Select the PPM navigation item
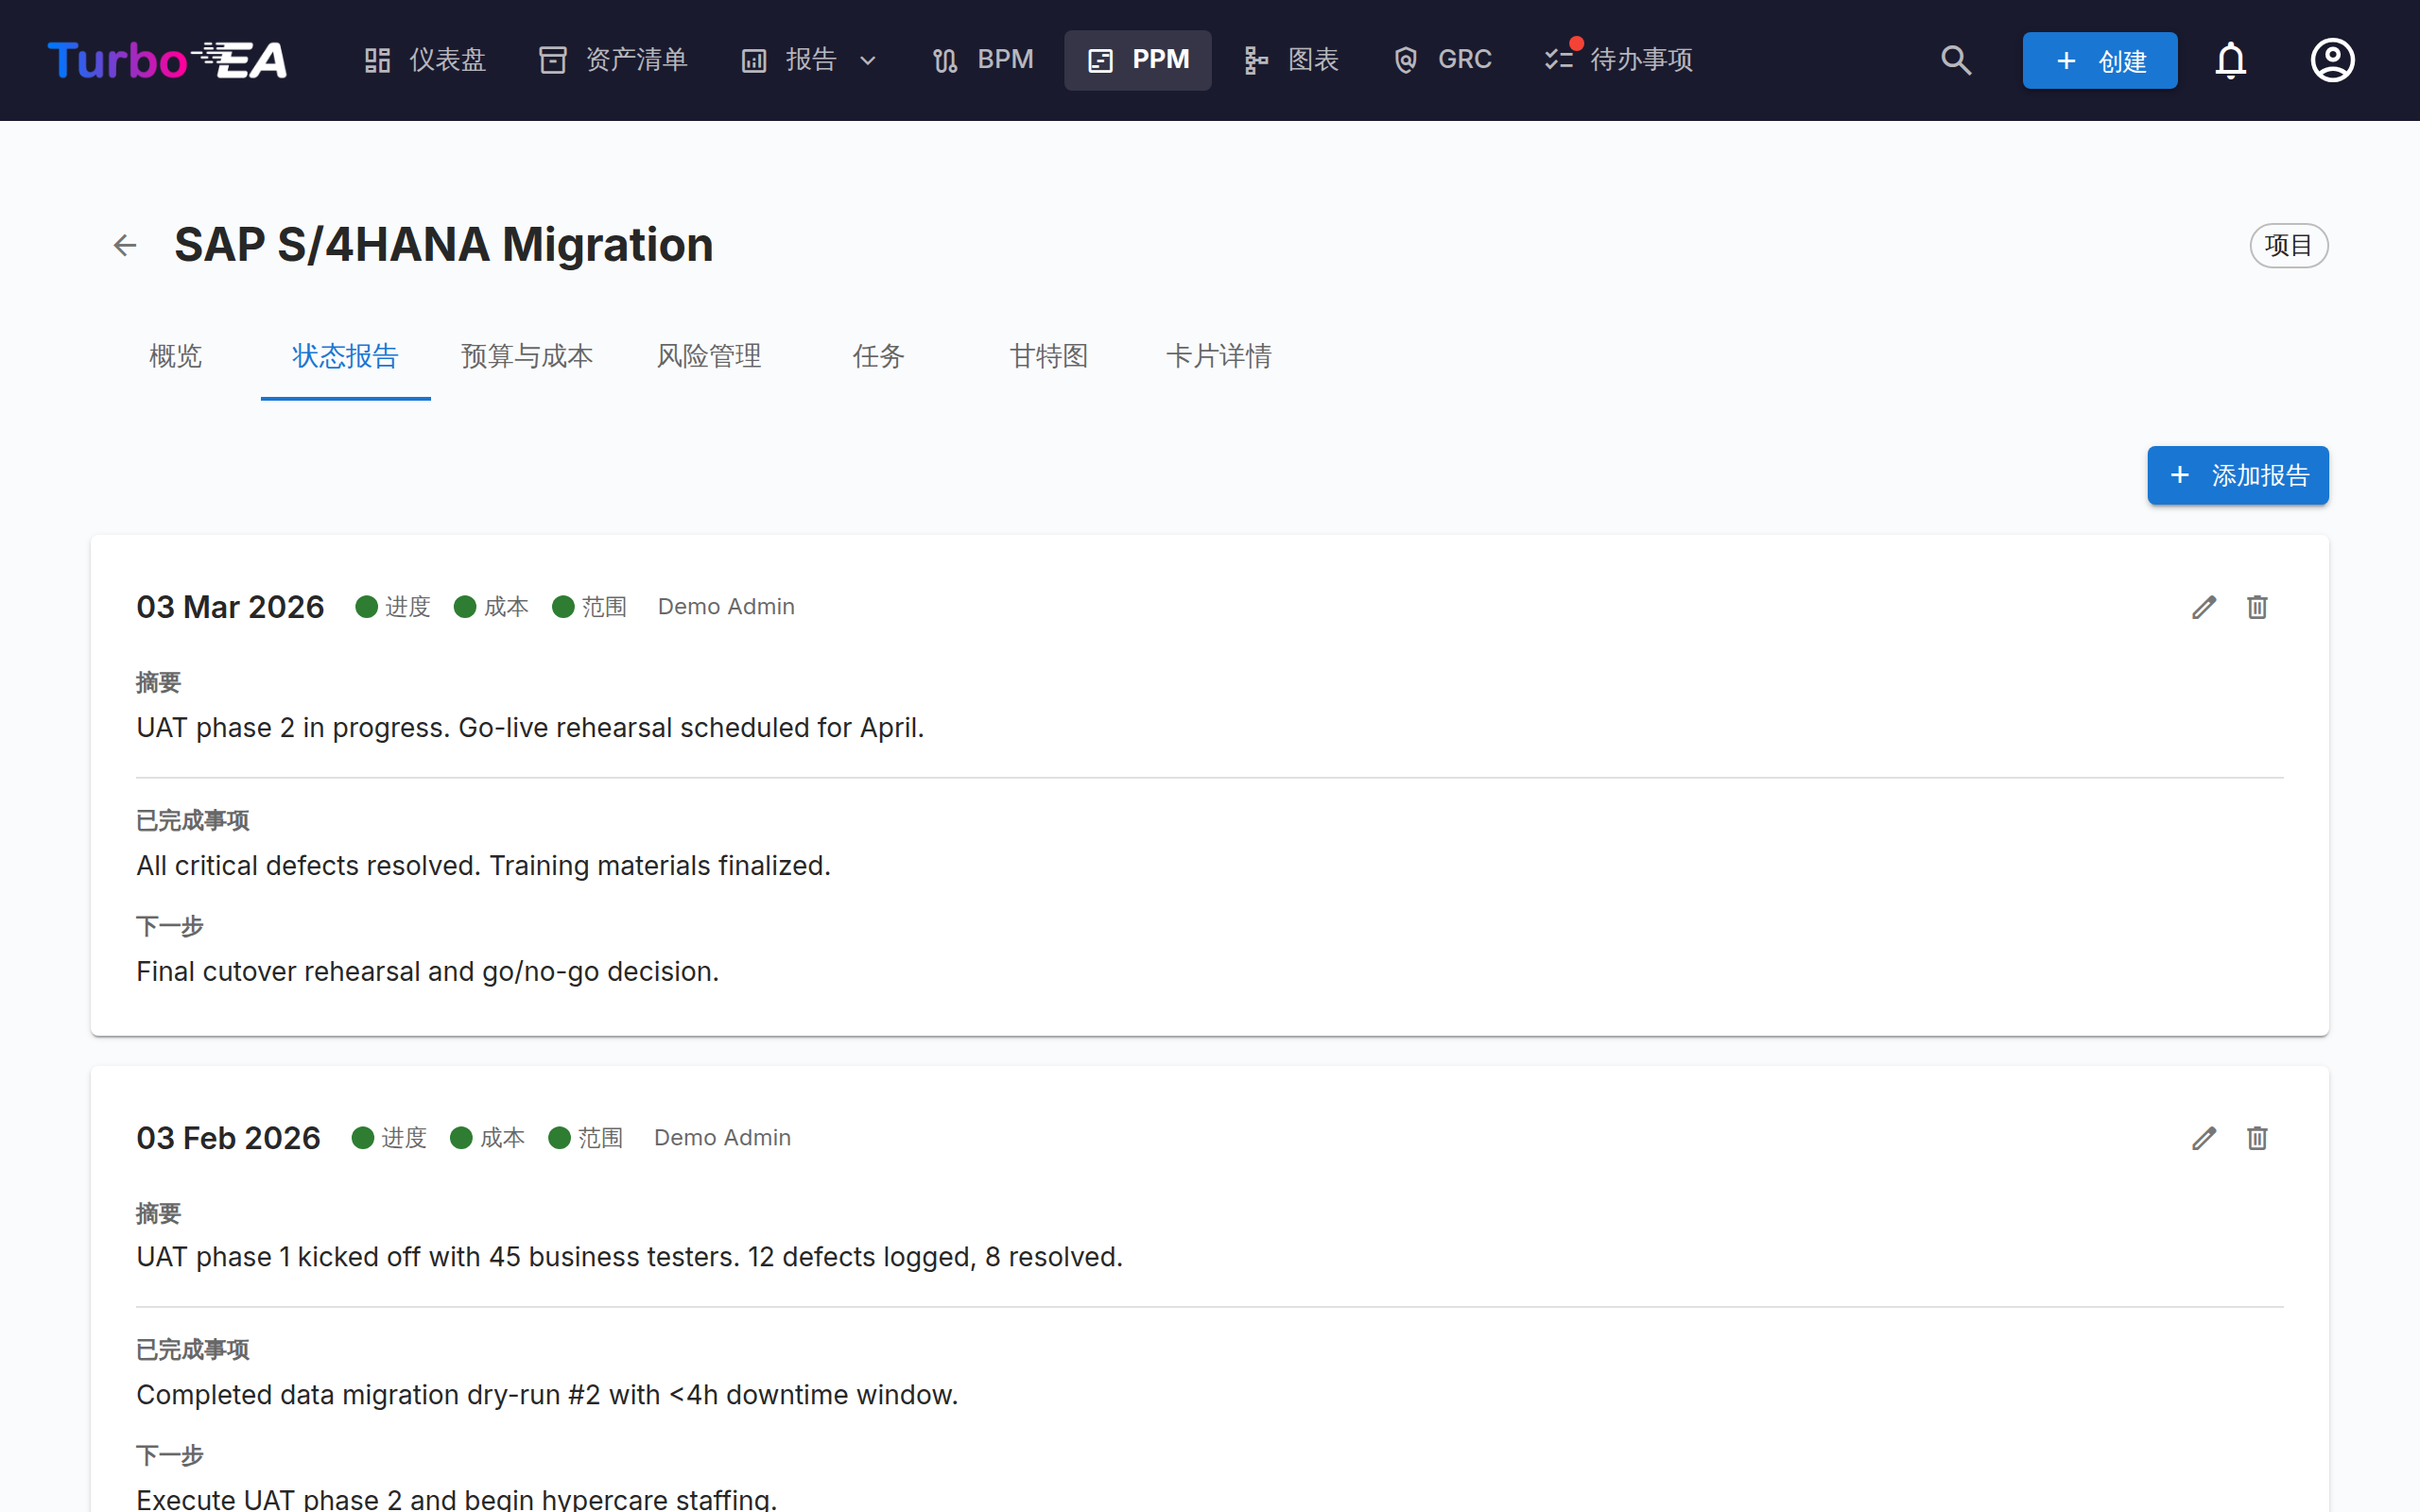The width and height of the screenshot is (2420, 1512). [x=1138, y=60]
